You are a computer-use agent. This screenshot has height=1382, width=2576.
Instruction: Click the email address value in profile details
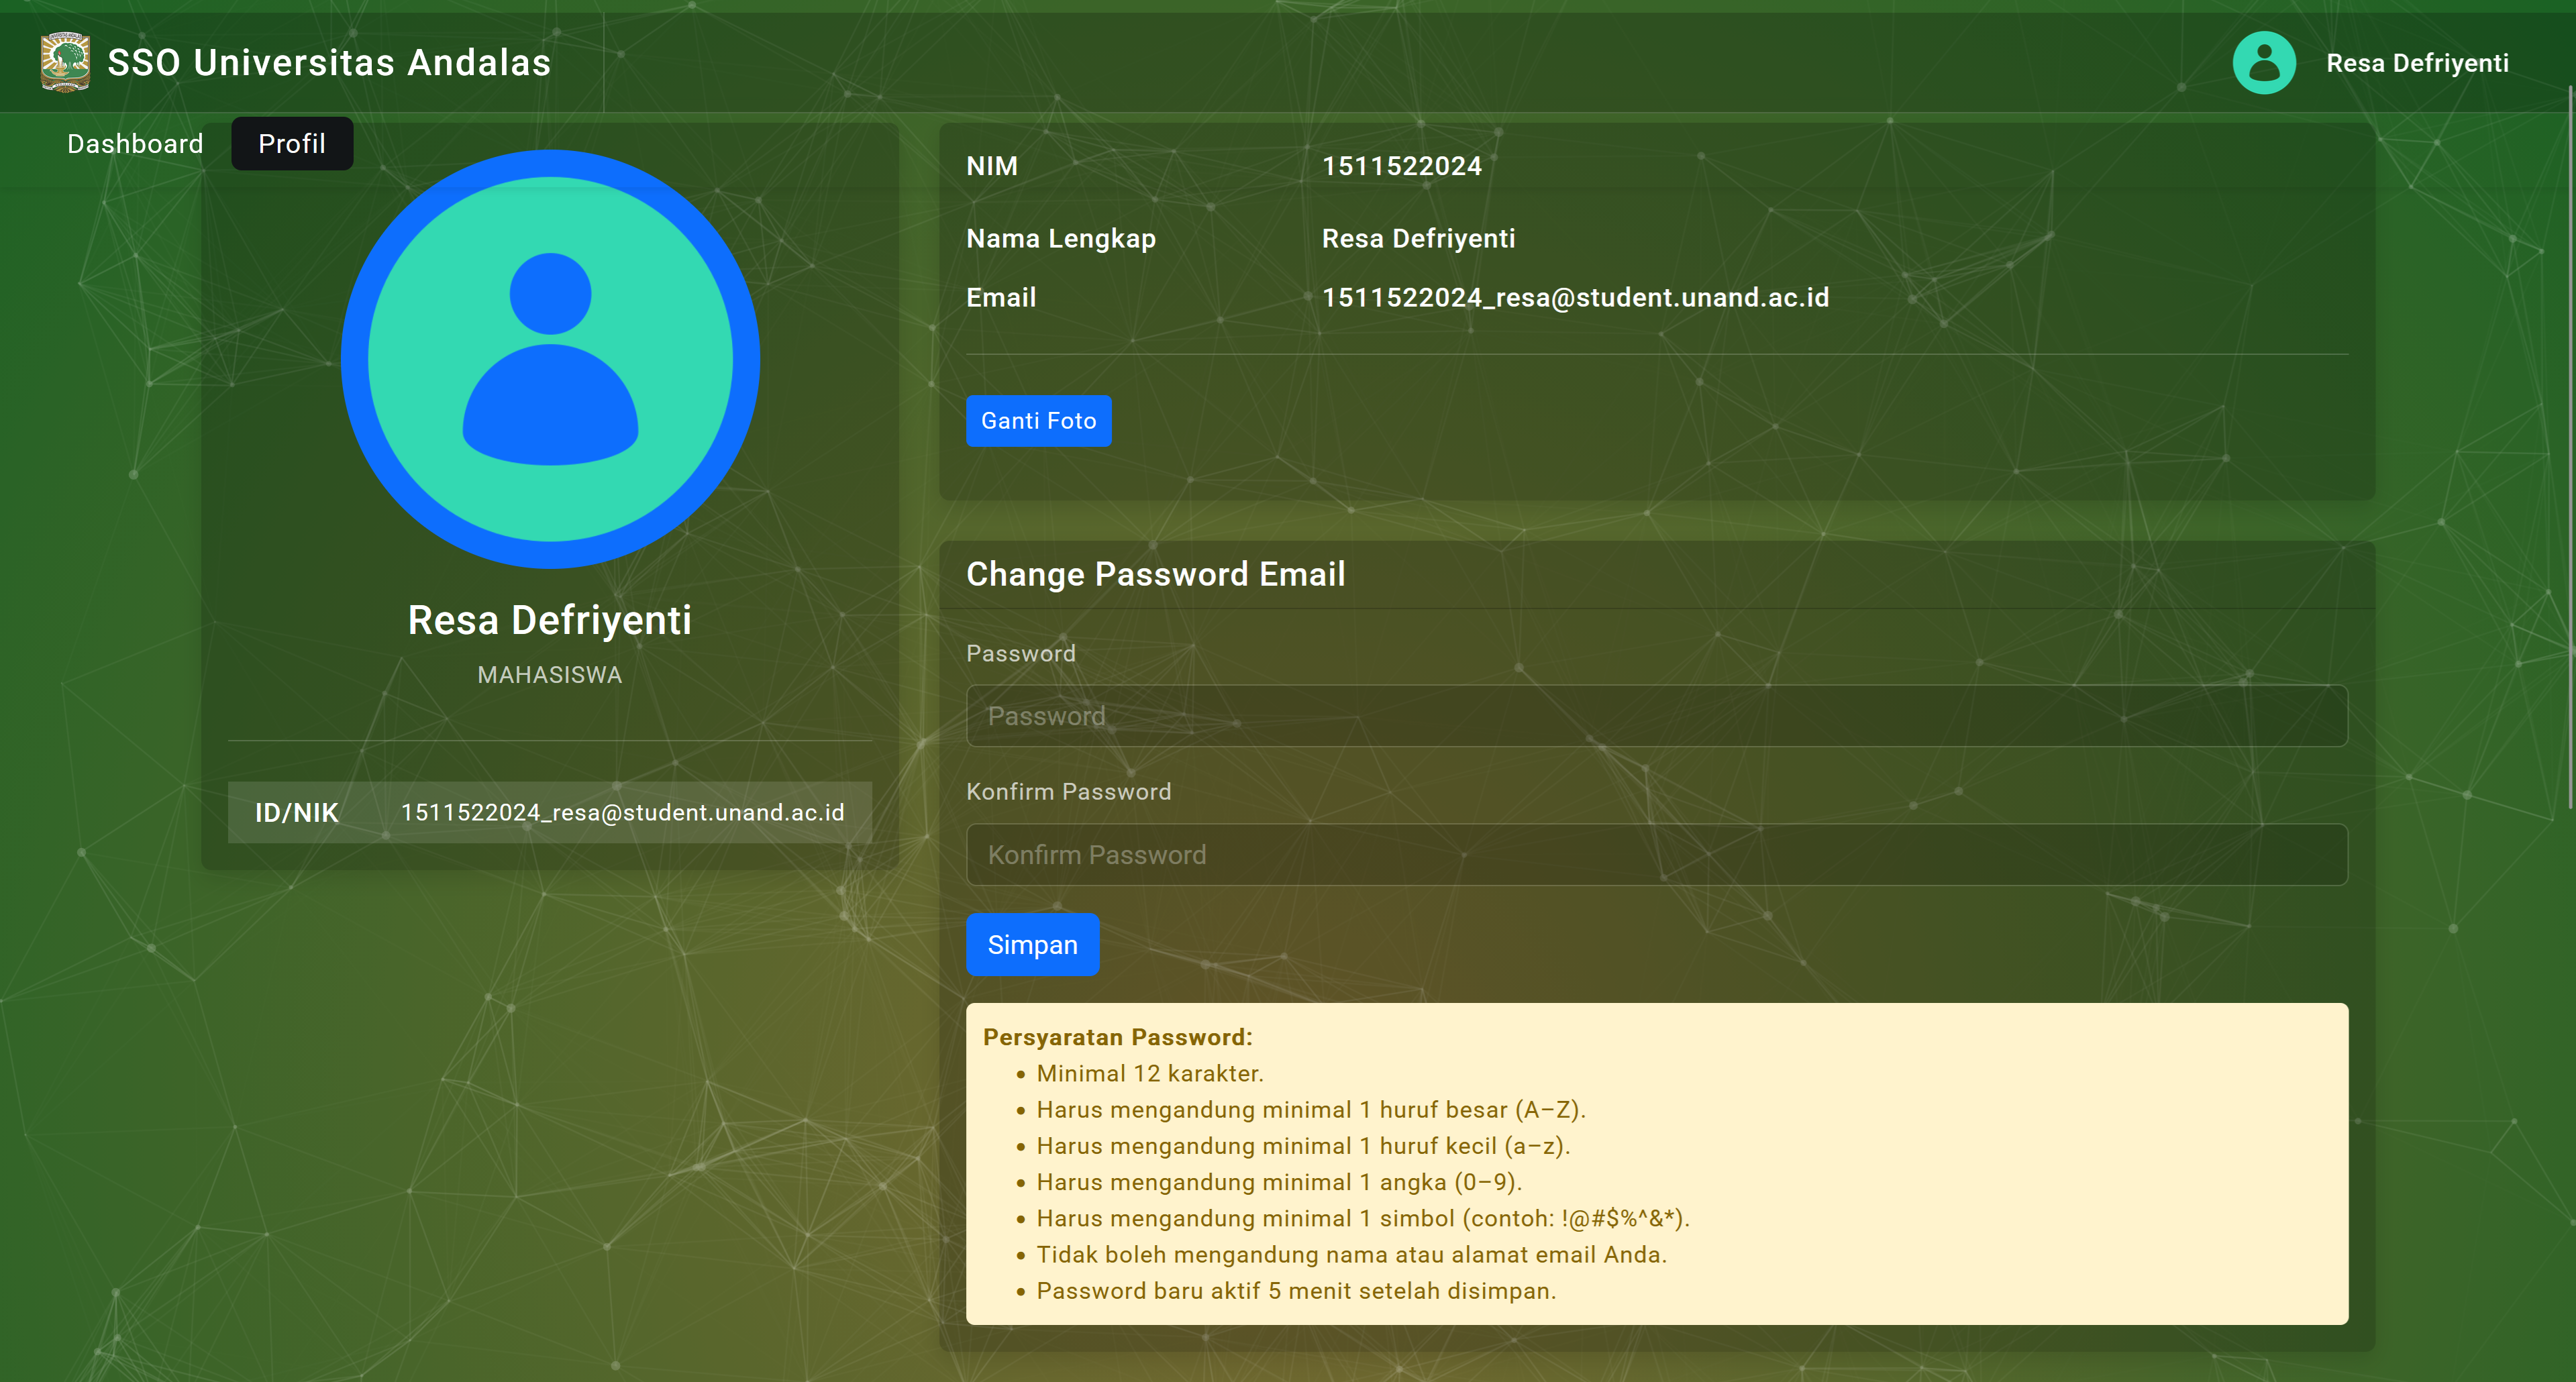(1575, 298)
